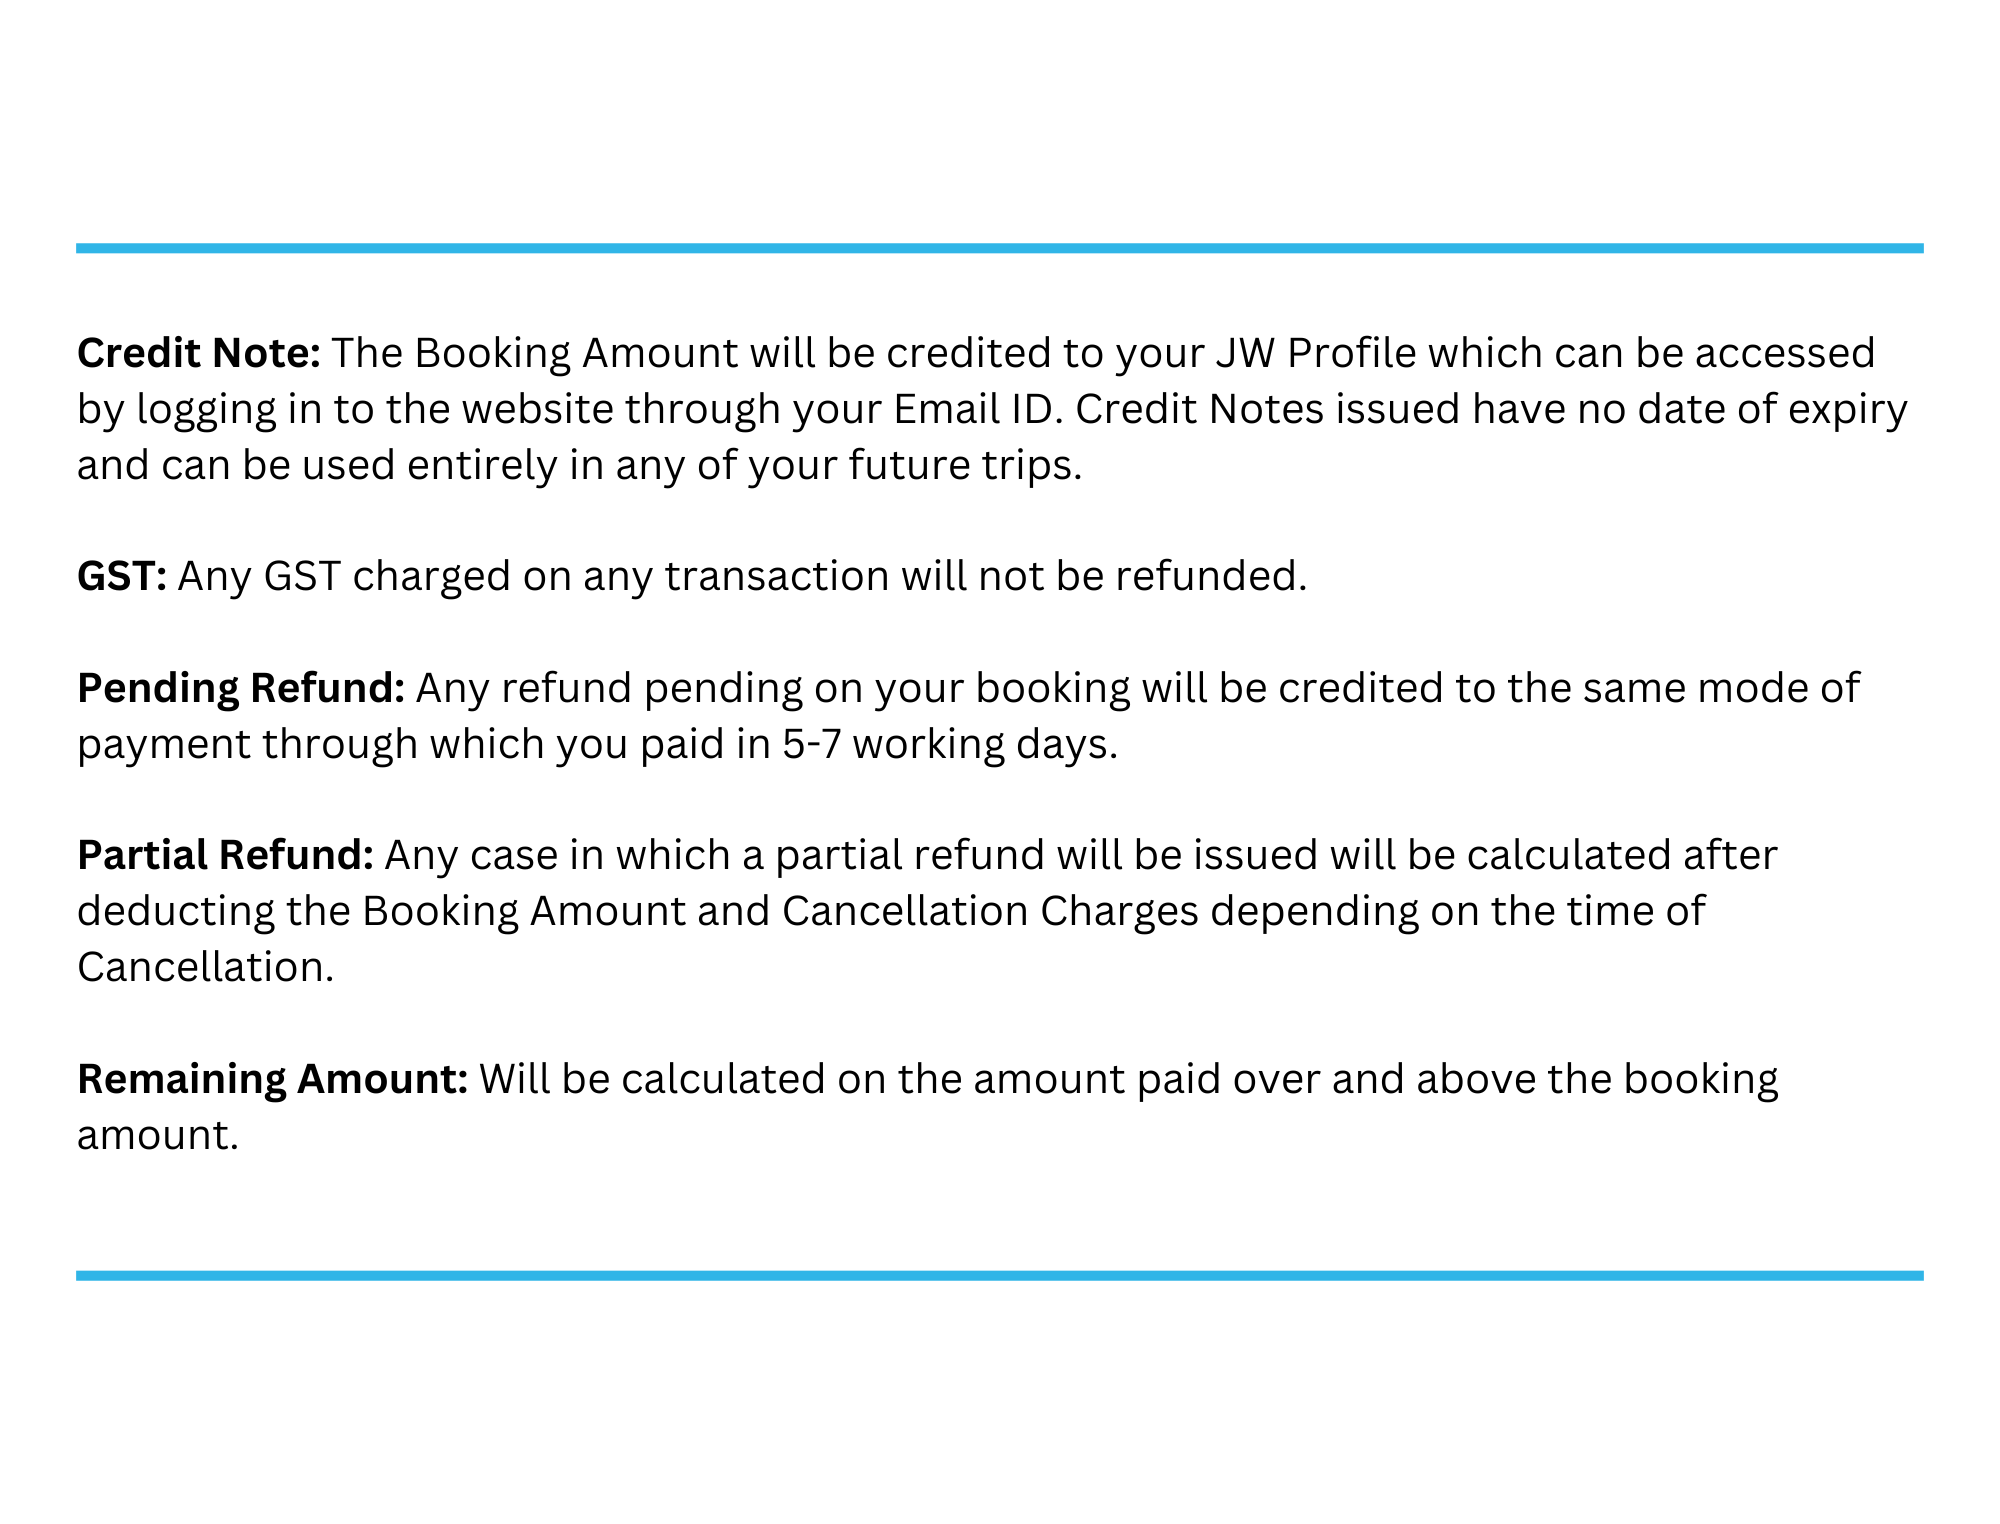Click the phrase "will not be refunded"
Viewport: 2000px width, 1524px height.
1103,576
